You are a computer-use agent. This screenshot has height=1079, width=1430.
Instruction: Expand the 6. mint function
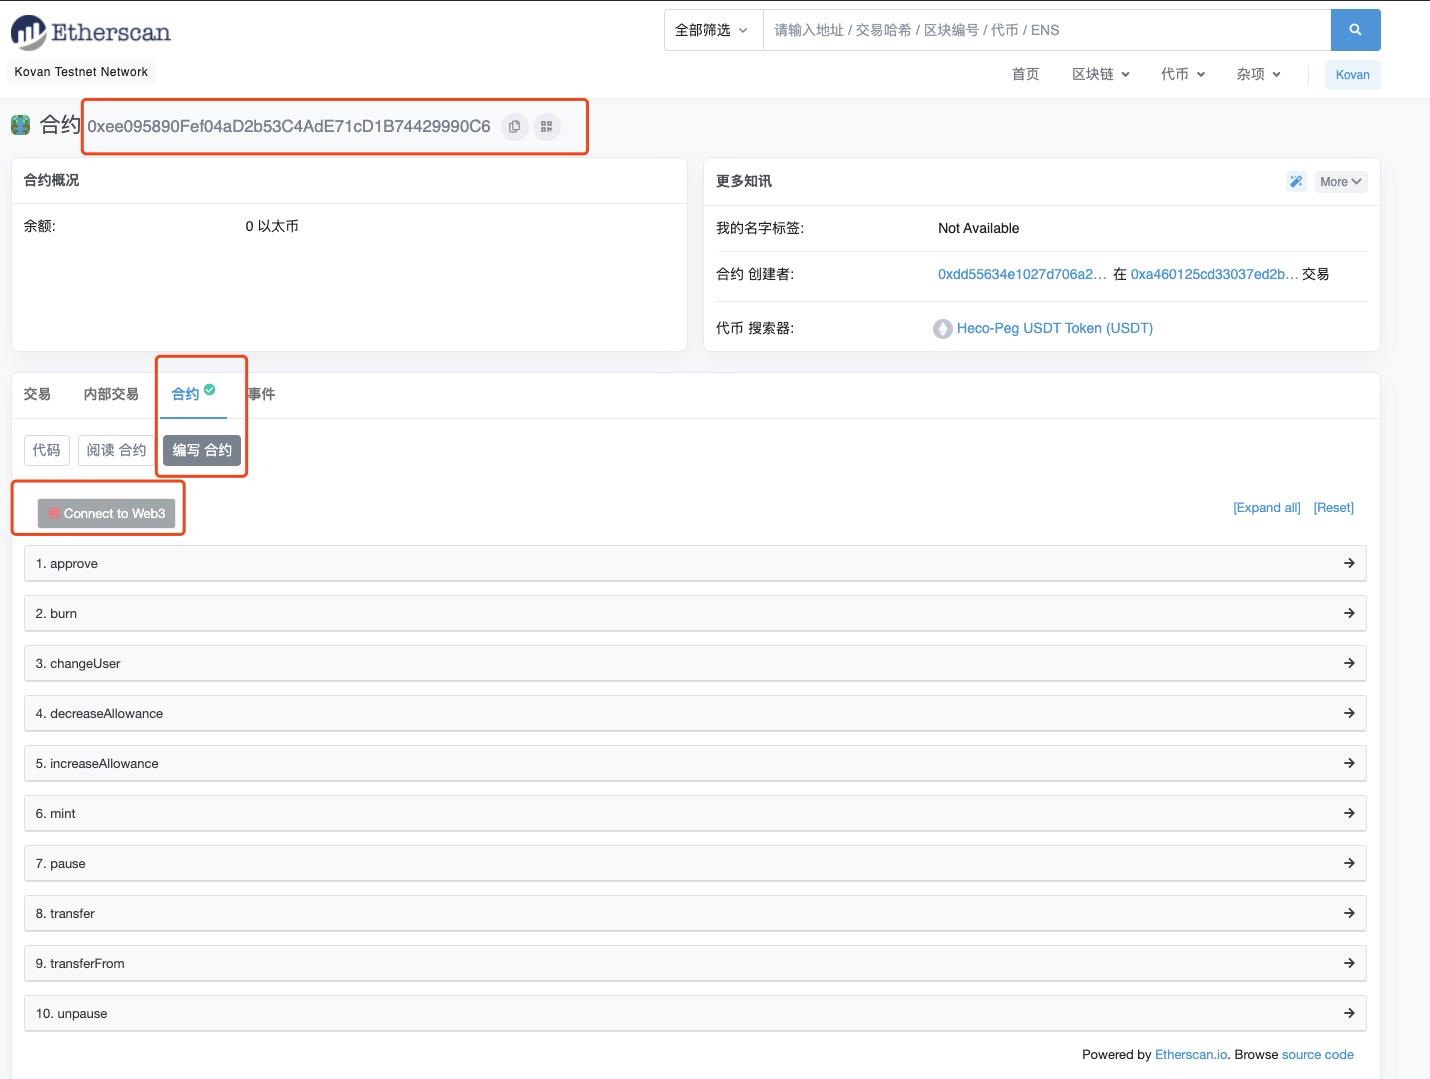(695, 813)
